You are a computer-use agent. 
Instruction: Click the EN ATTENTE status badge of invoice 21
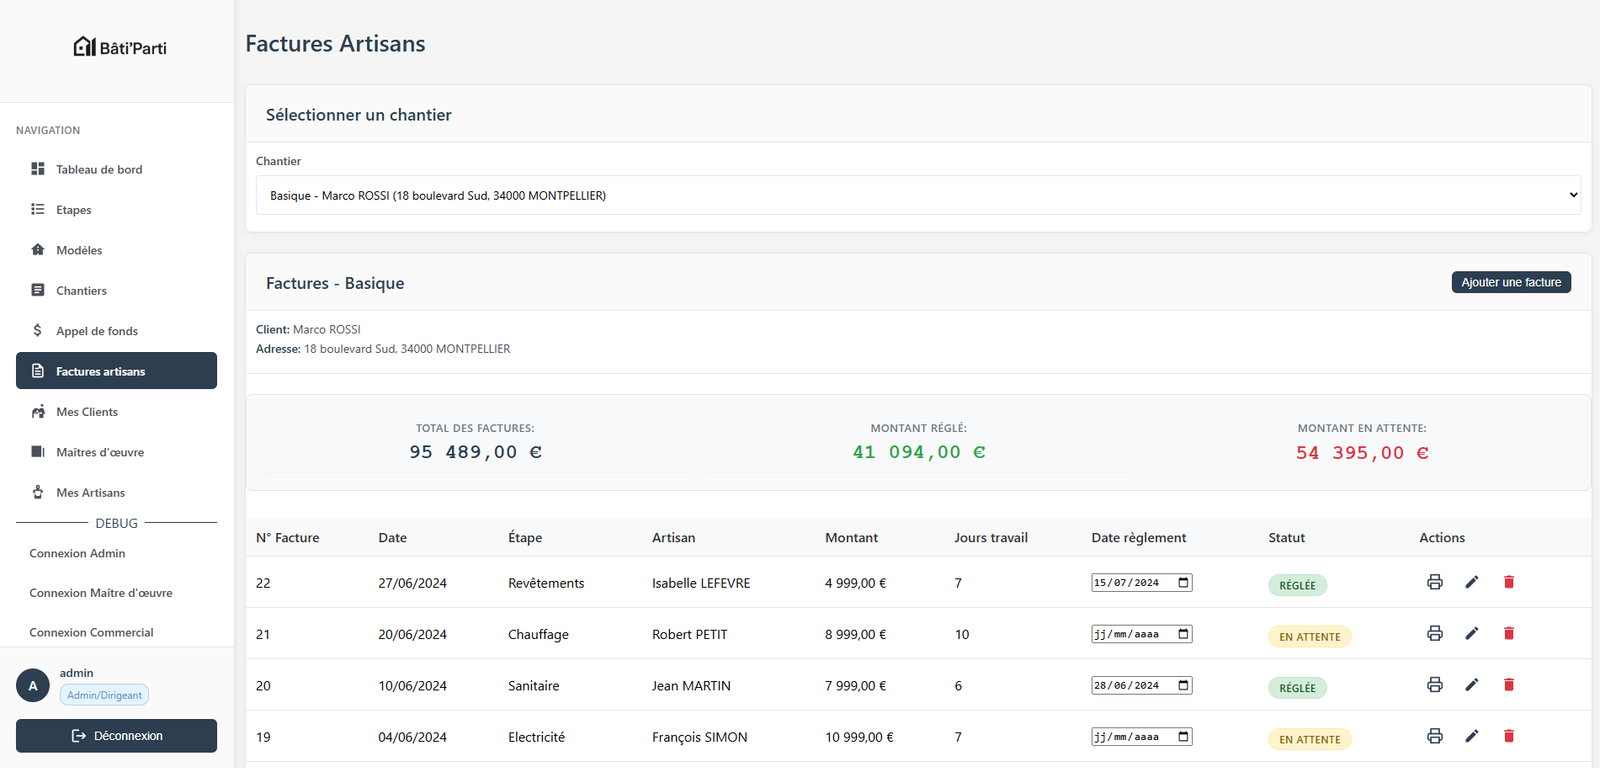pyautogui.click(x=1309, y=637)
